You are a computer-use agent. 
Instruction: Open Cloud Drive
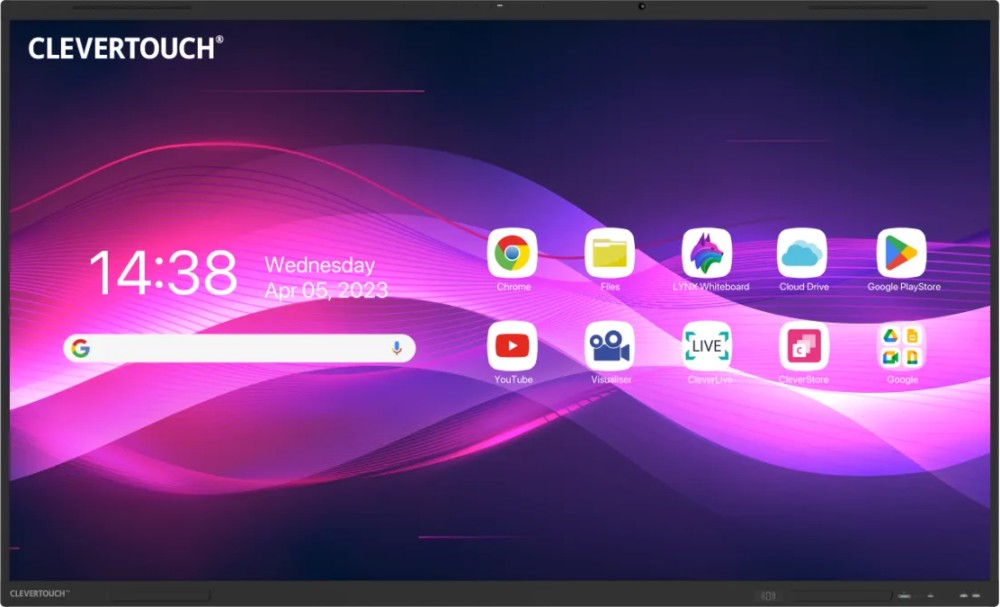point(803,253)
